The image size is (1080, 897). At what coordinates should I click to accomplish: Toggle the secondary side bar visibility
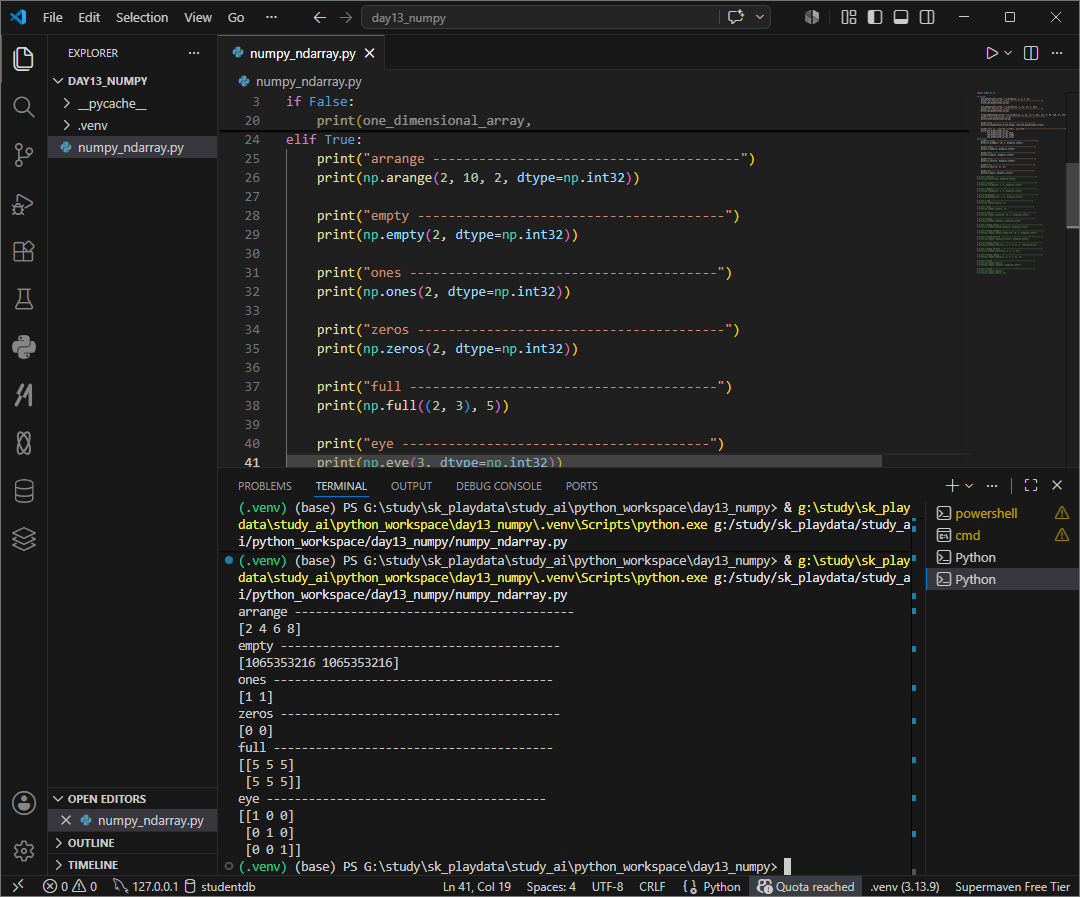click(927, 17)
